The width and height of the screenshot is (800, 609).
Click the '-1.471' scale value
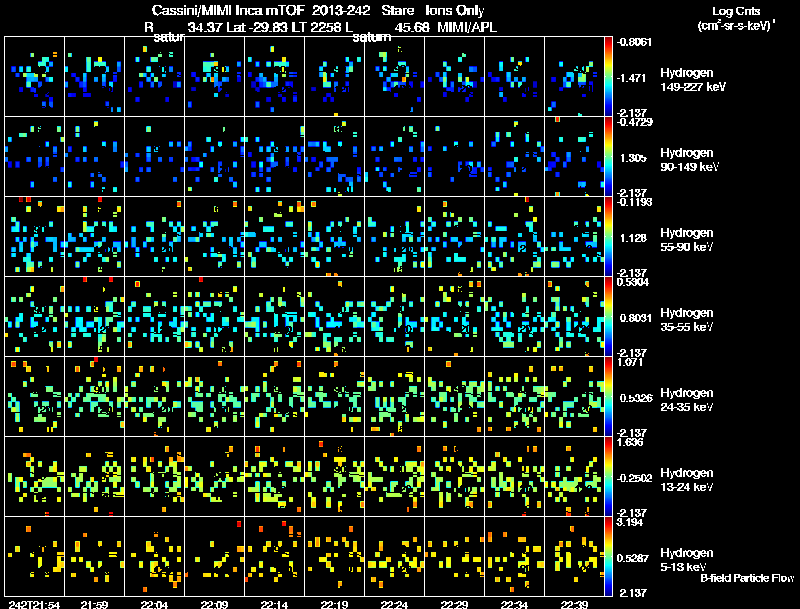[x=631, y=78]
